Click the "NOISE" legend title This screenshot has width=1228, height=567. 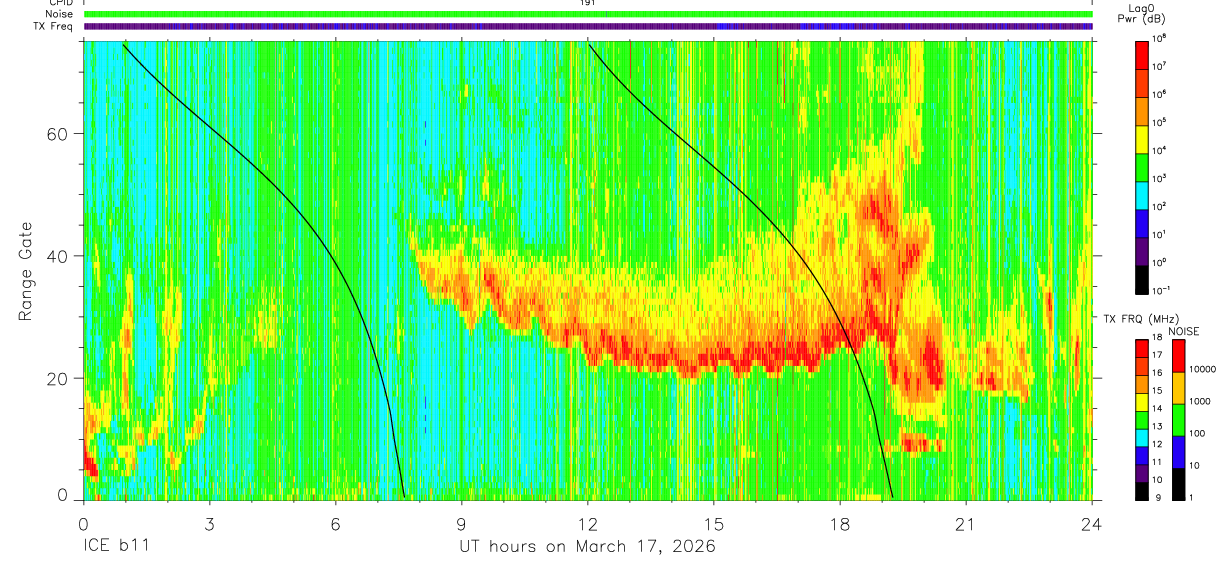1182,331
